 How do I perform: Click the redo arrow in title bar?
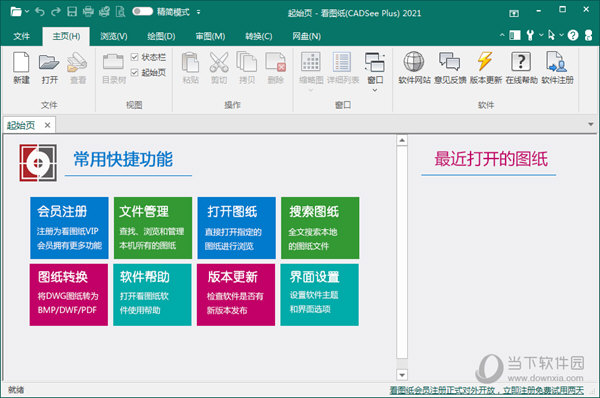tap(56, 12)
